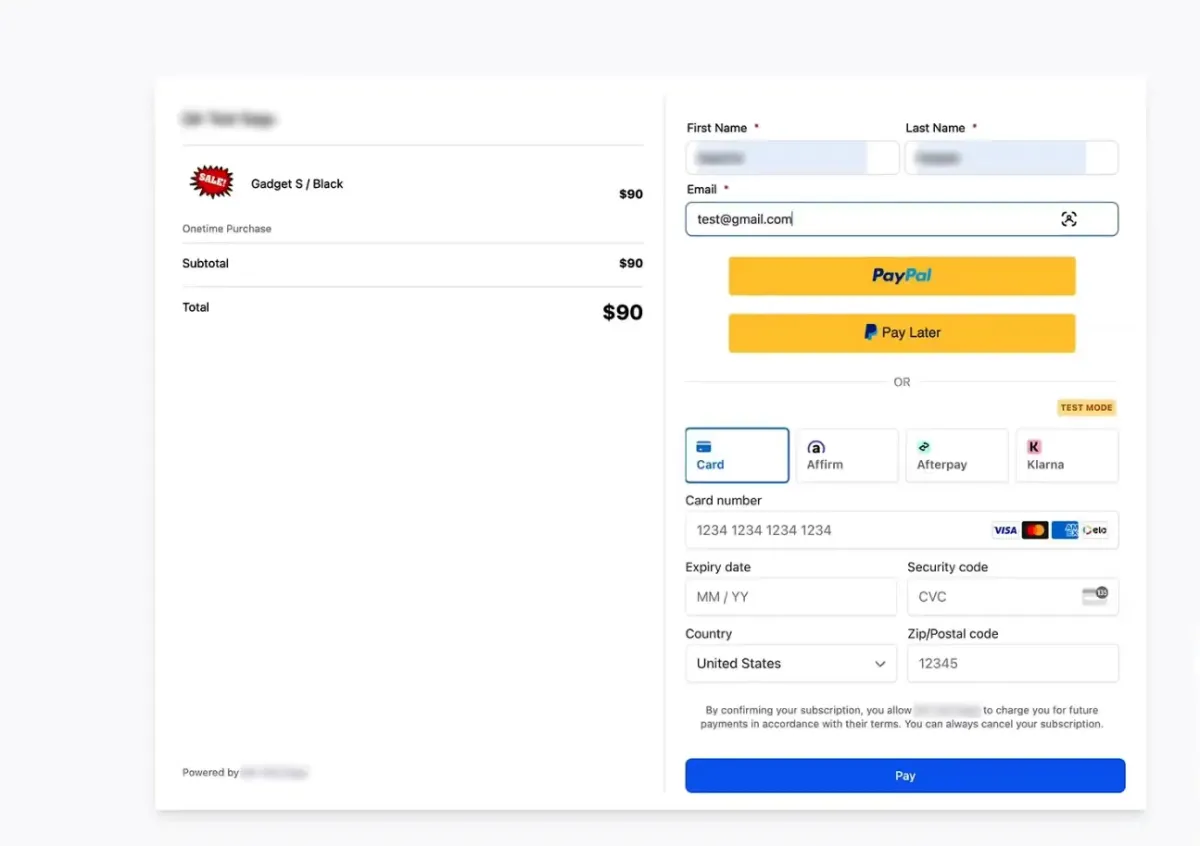Click the First Name field label
Image resolution: width=1200 pixels, height=846 pixels.
(717, 128)
